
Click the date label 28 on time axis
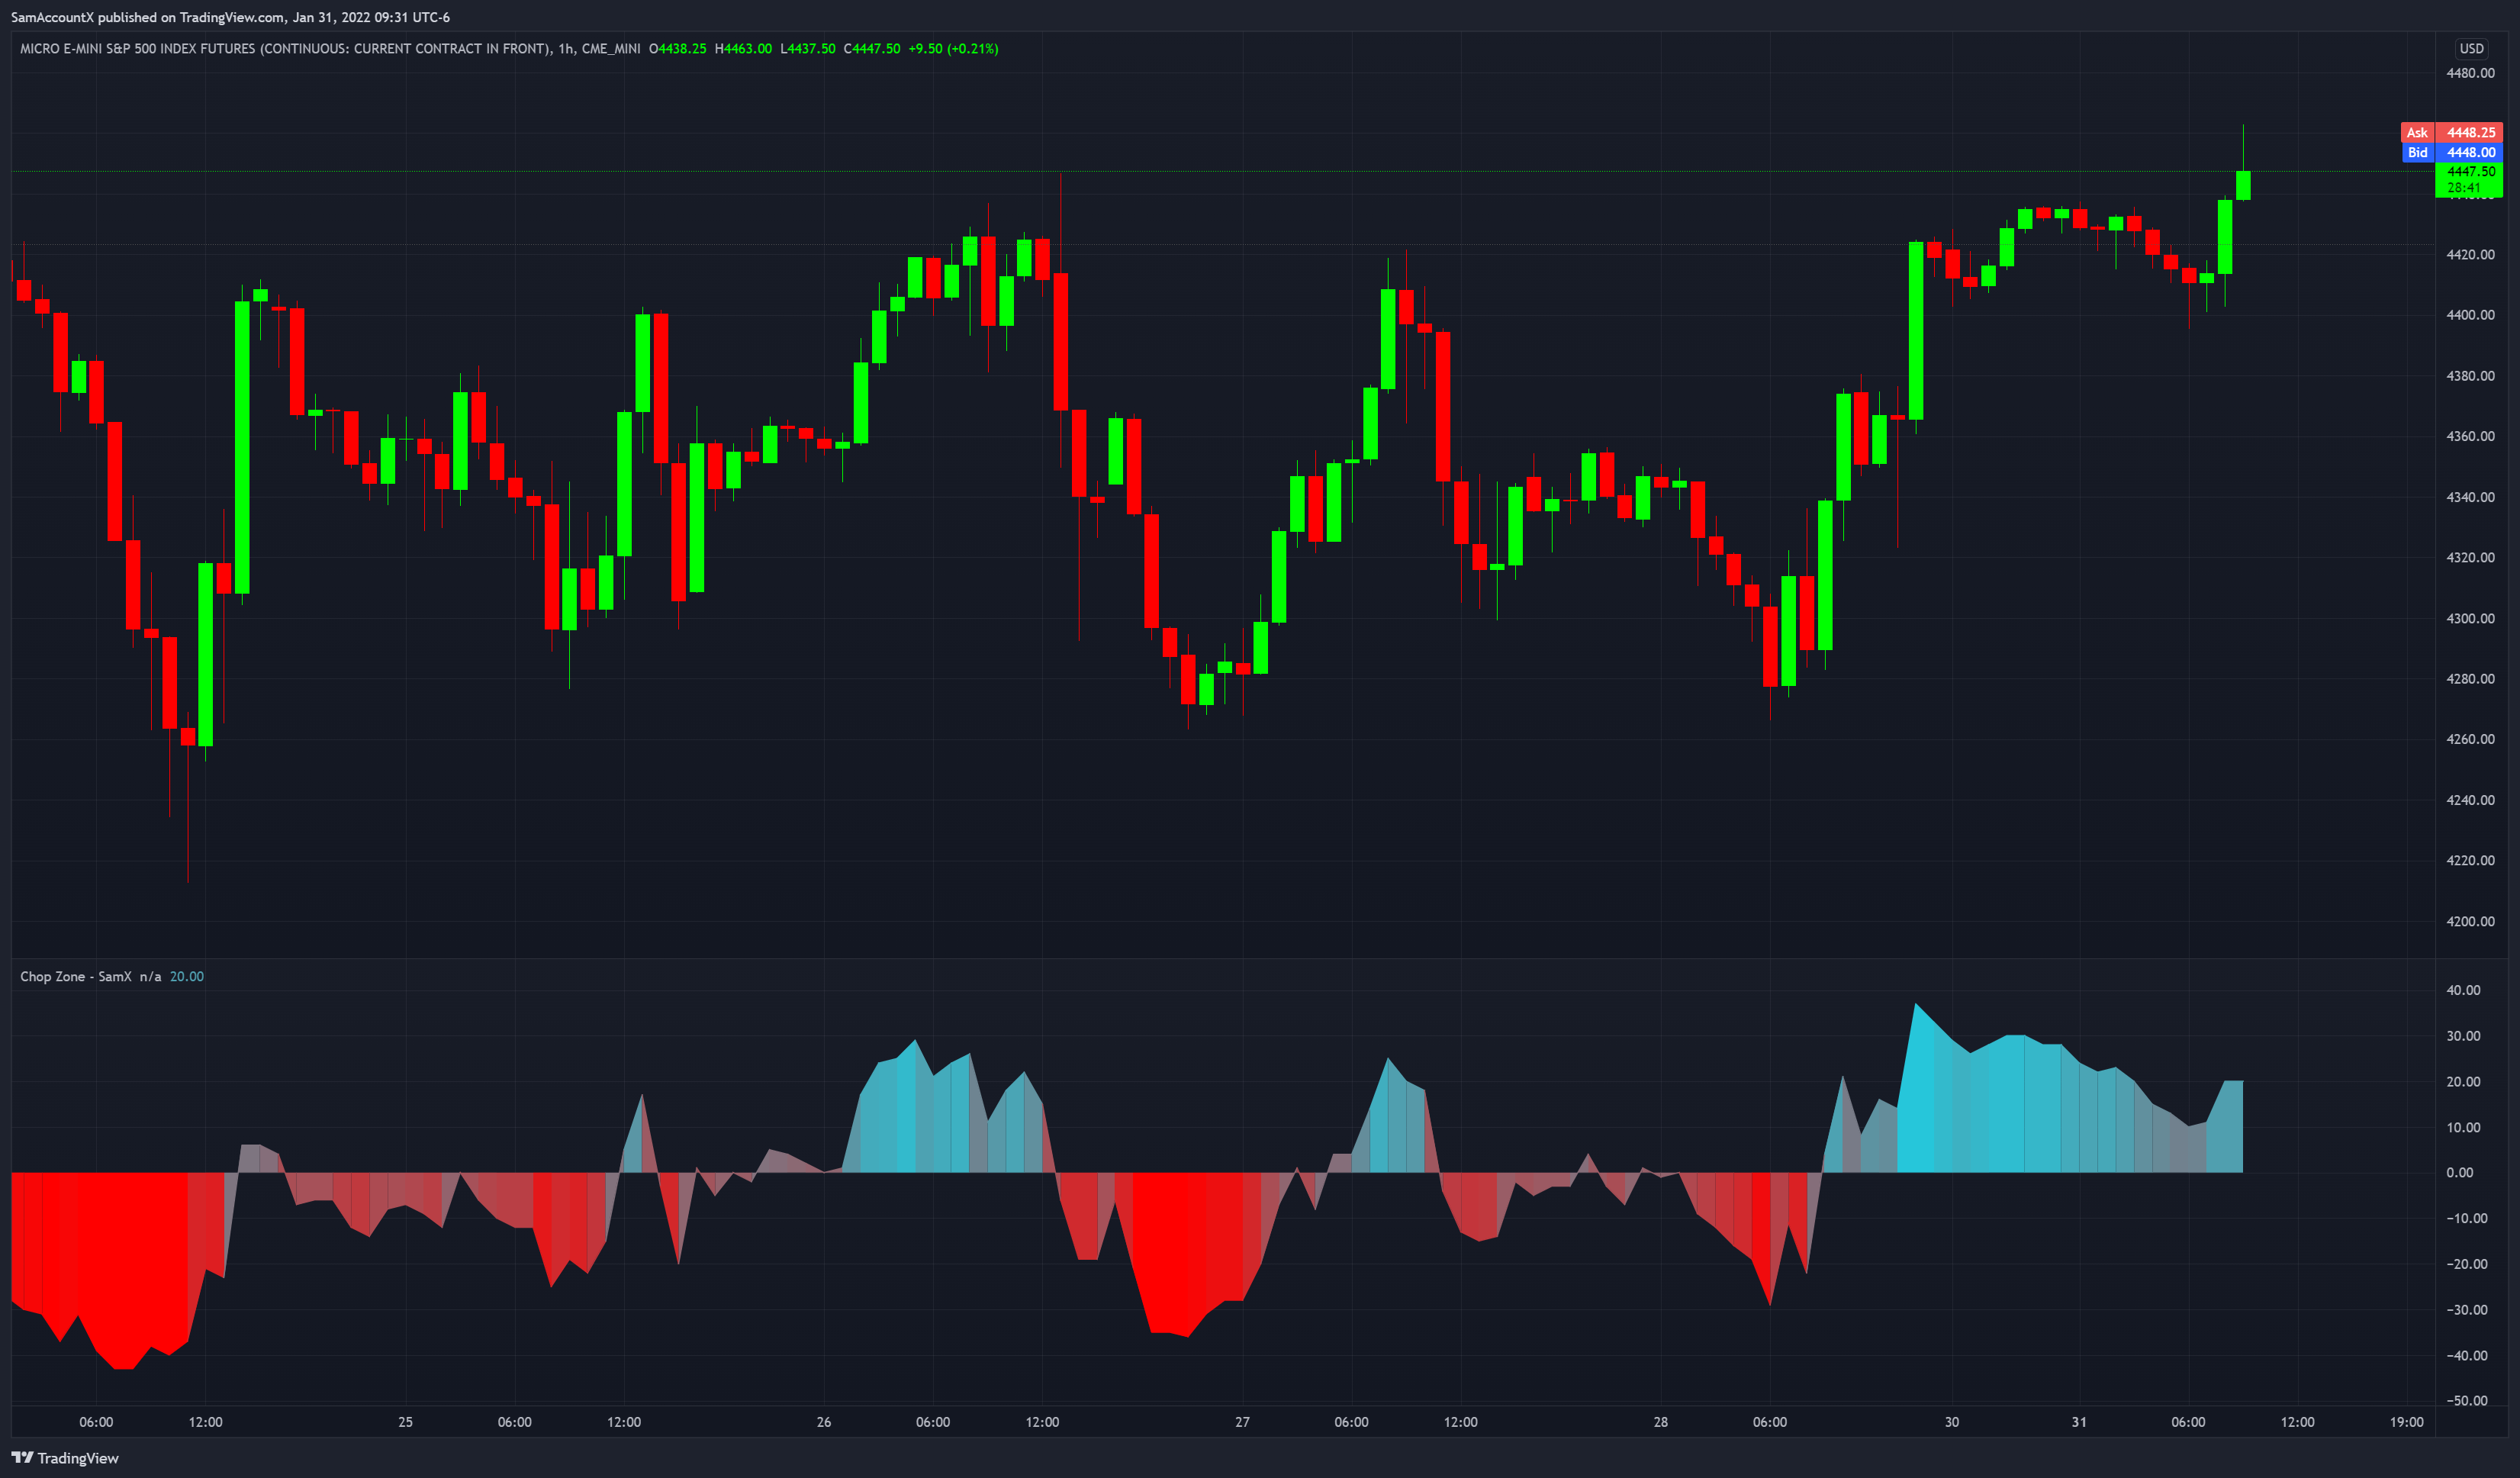coord(1661,1422)
